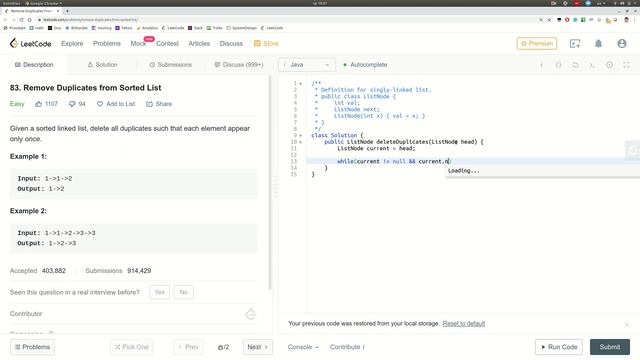Switch to the Solution tab

click(x=102, y=64)
